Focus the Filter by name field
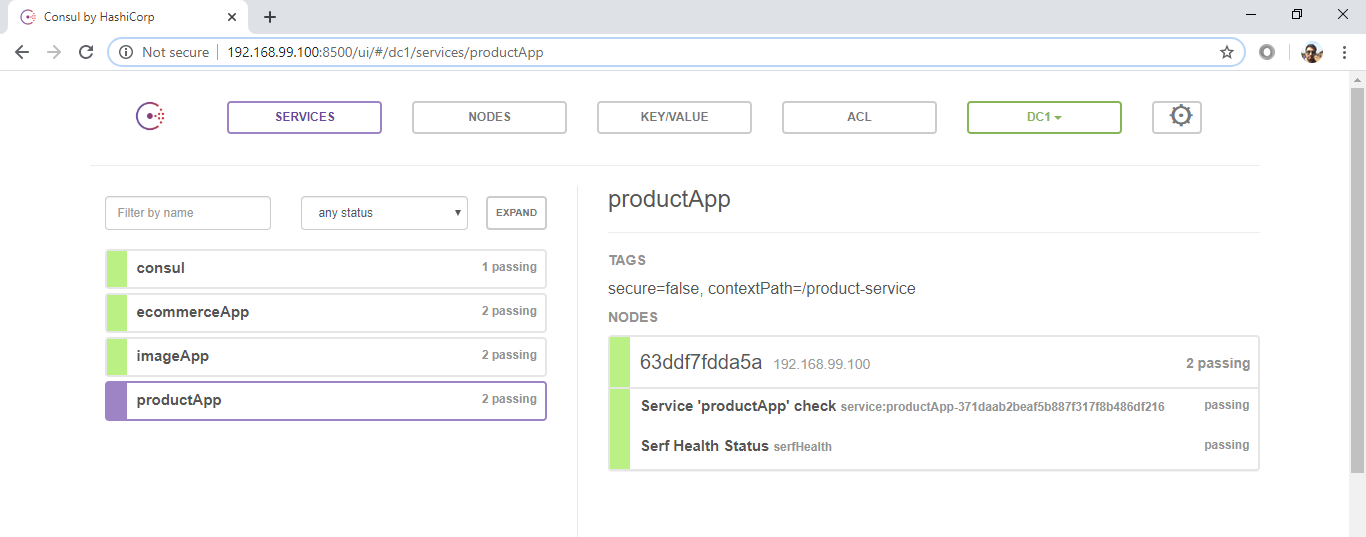1366x537 pixels. (188, 213)
